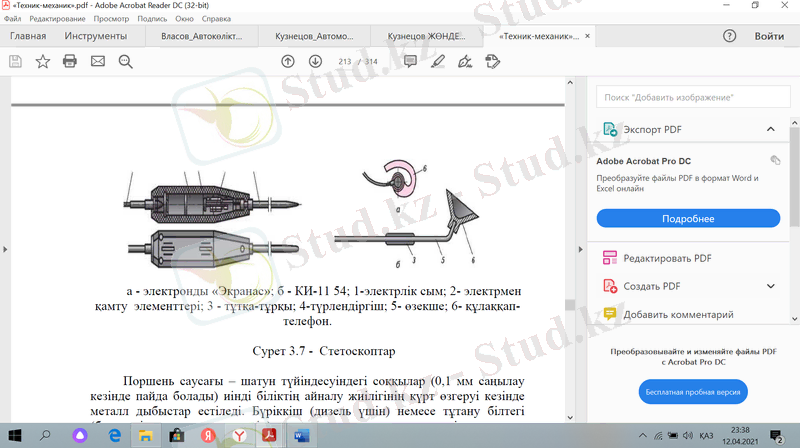Click the Подробнее button
The height and width of the screenshot is (448, 800).
688,219
